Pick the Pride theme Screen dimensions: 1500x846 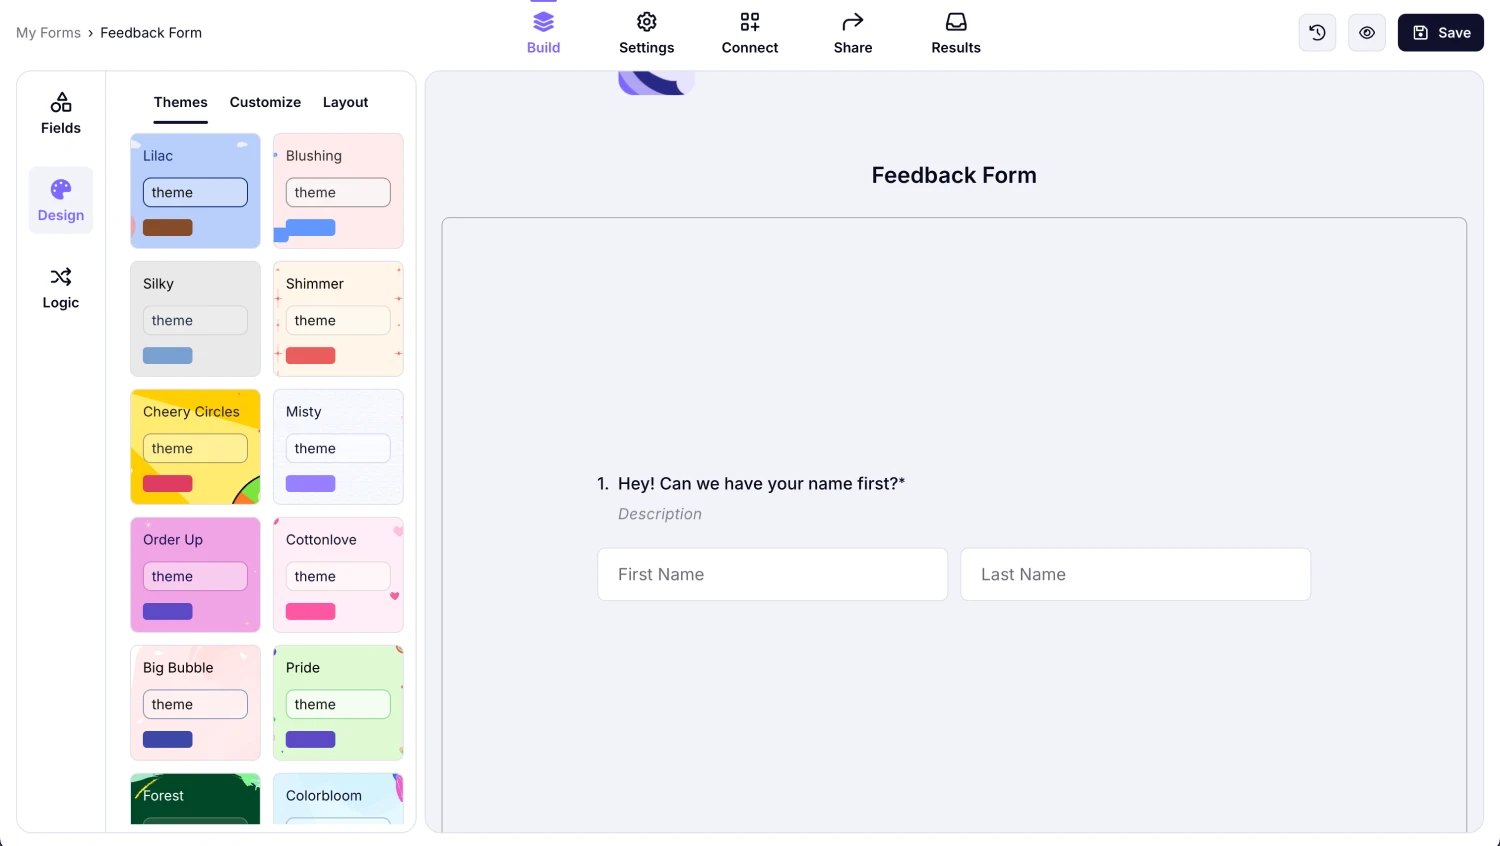pyautogui.click(x=338, y=703)
